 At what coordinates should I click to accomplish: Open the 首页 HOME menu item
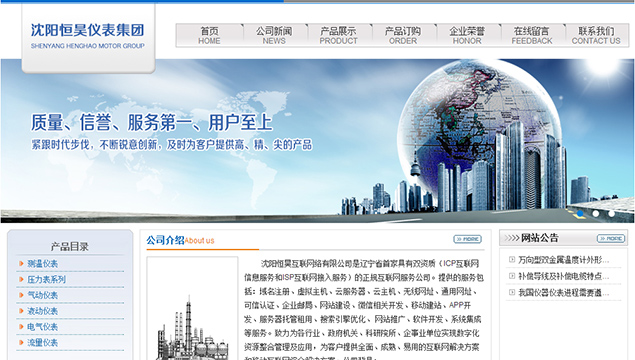point(209,35)
